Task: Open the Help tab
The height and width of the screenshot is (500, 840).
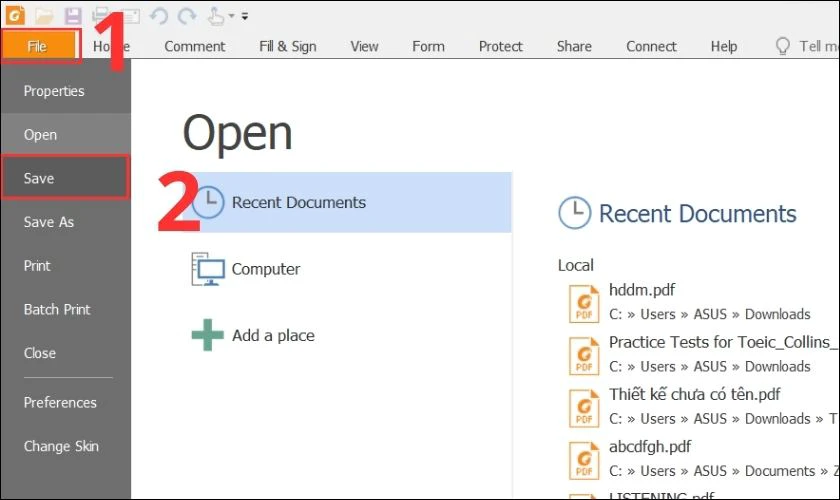Action: tap(724, 47)
